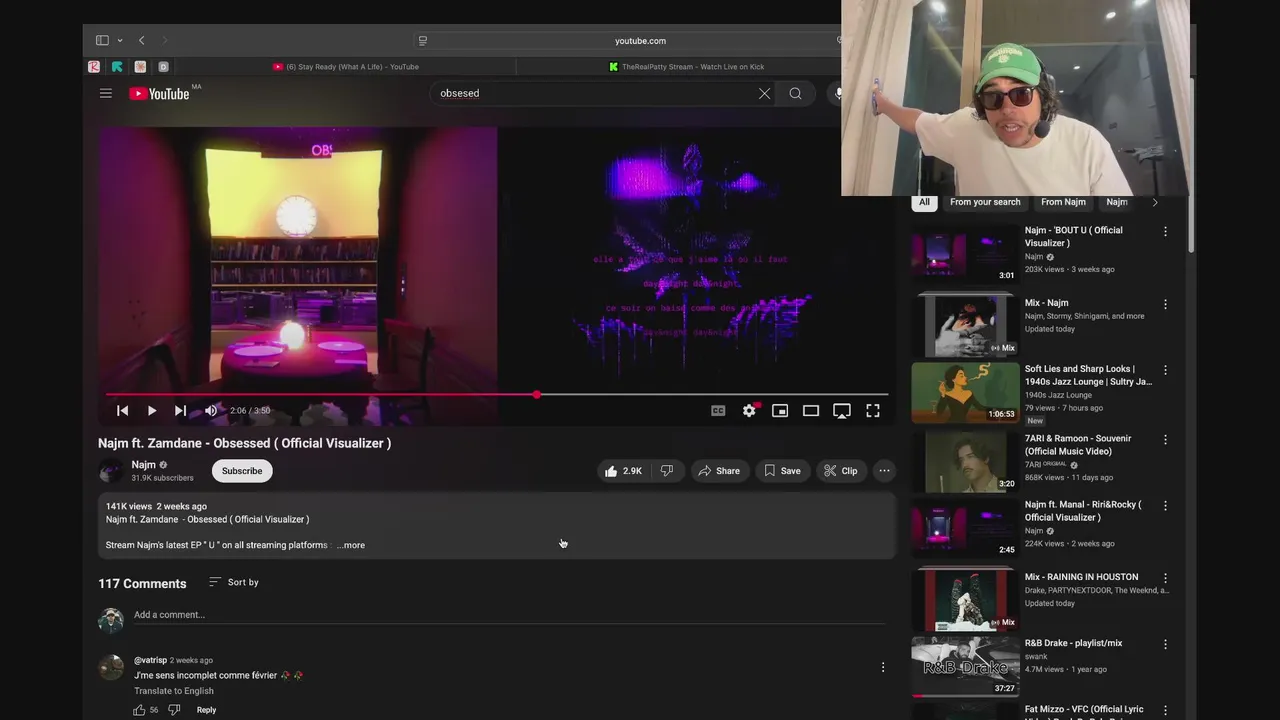Click the youtube.com address bar
This screenshot has width=1280, height=720.
pos(640,41)
